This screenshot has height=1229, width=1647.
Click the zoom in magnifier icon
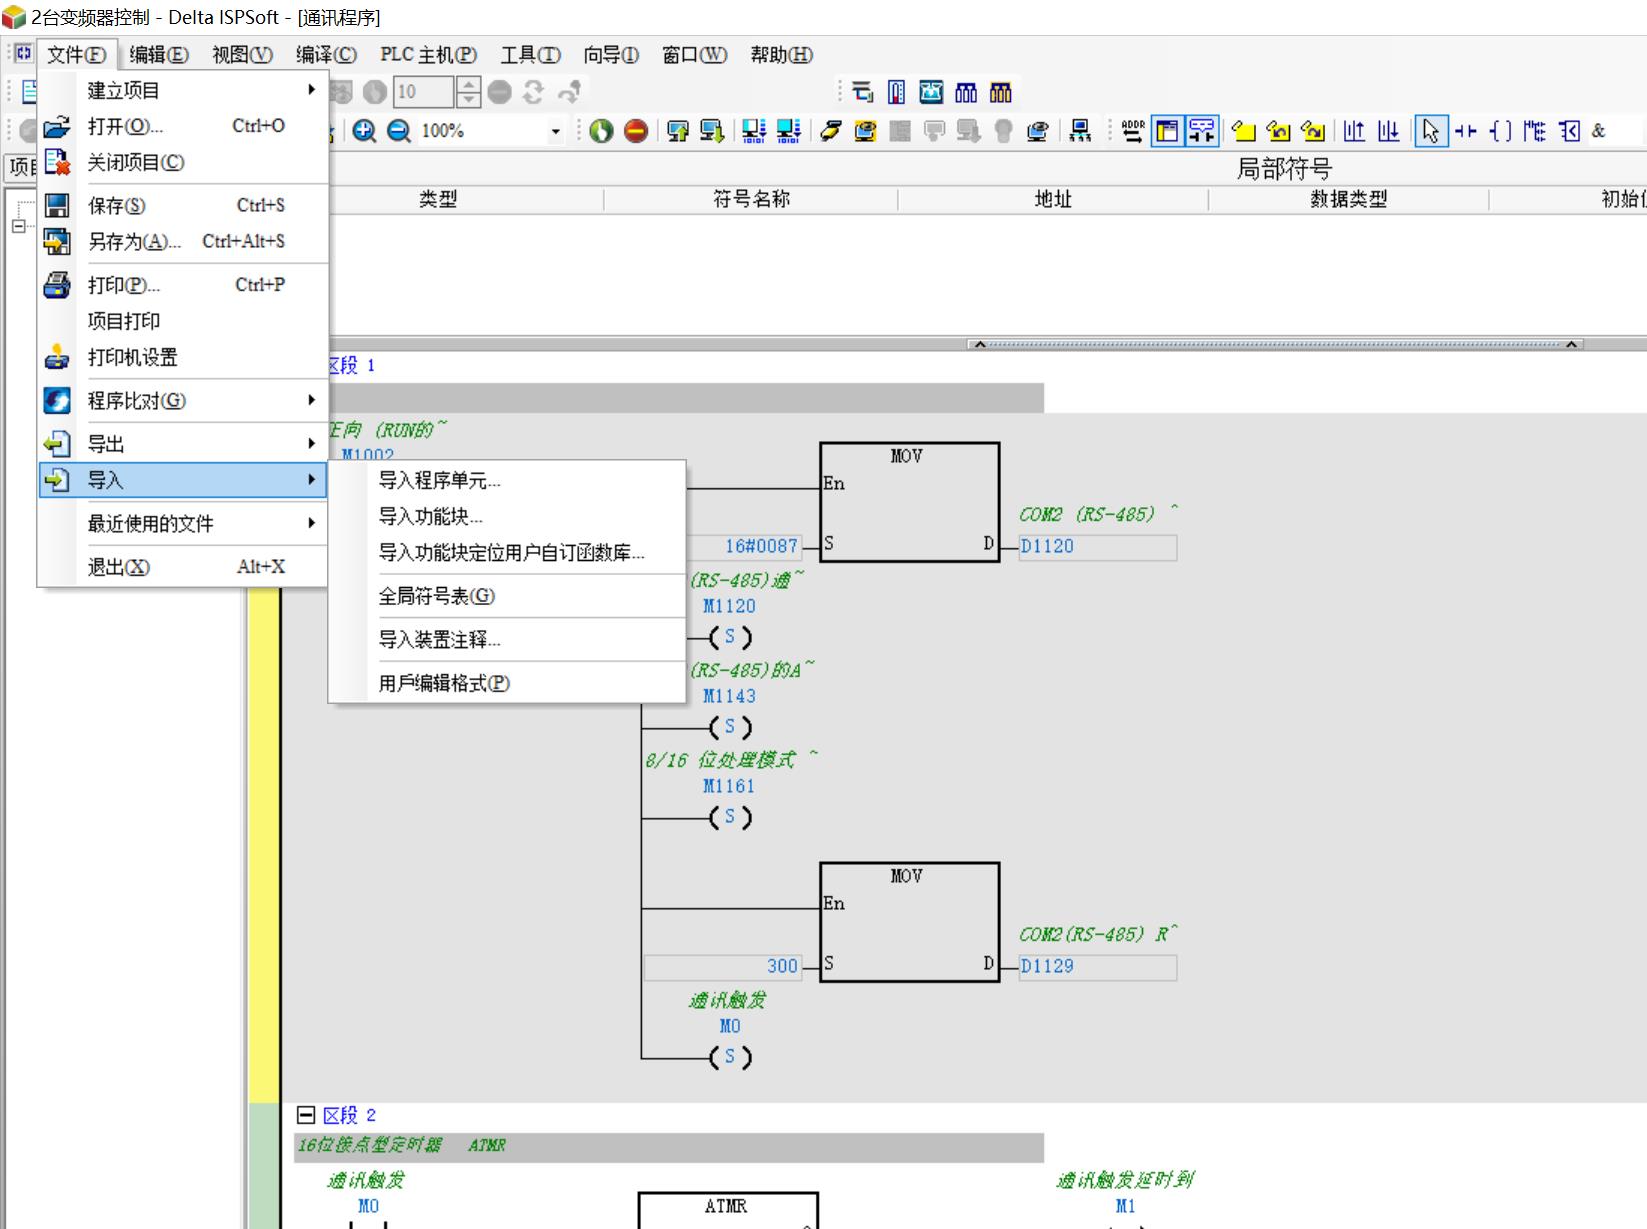click(365, 131)
